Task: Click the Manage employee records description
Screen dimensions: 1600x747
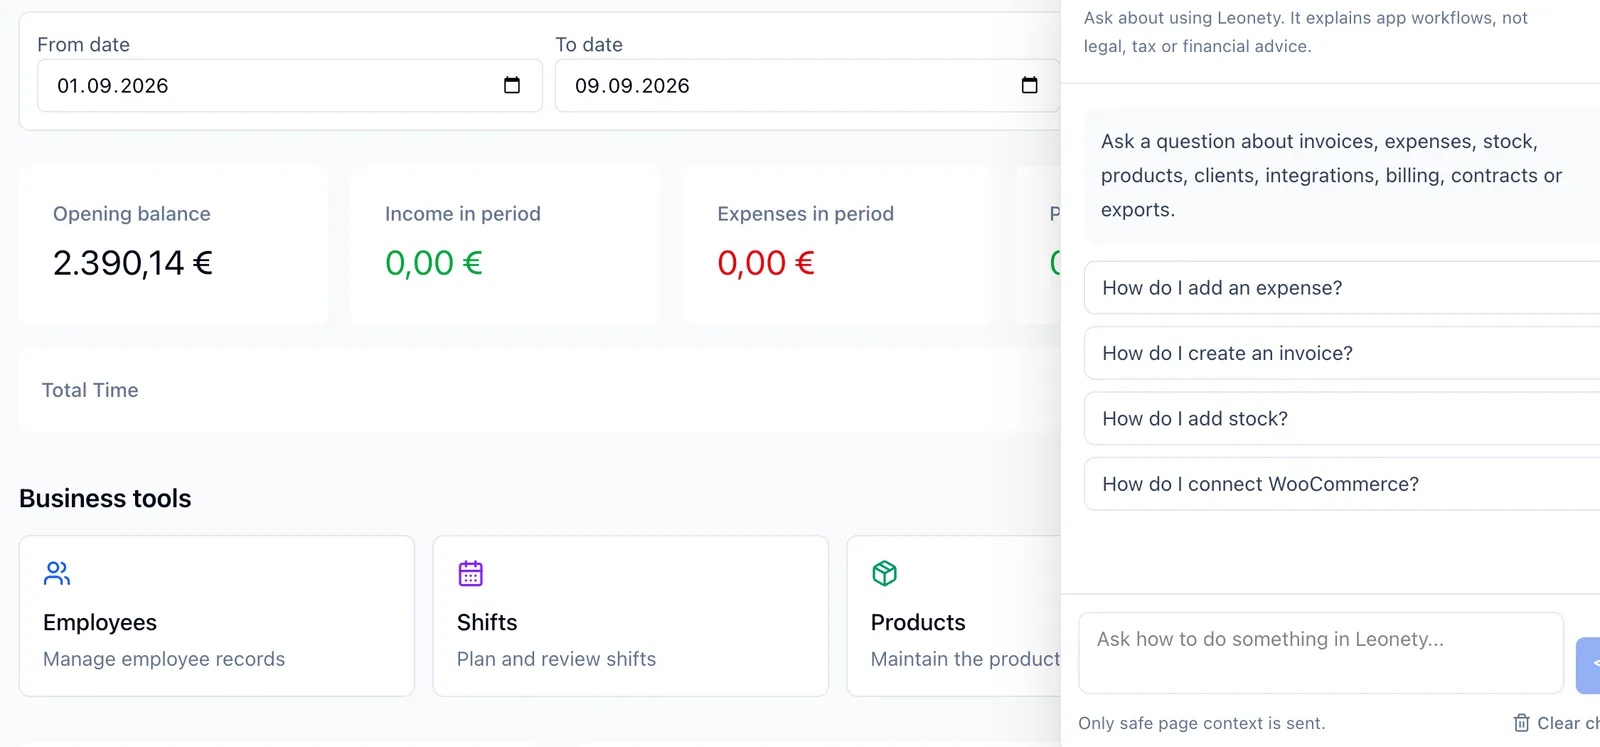Action: (x=164, y=659)
